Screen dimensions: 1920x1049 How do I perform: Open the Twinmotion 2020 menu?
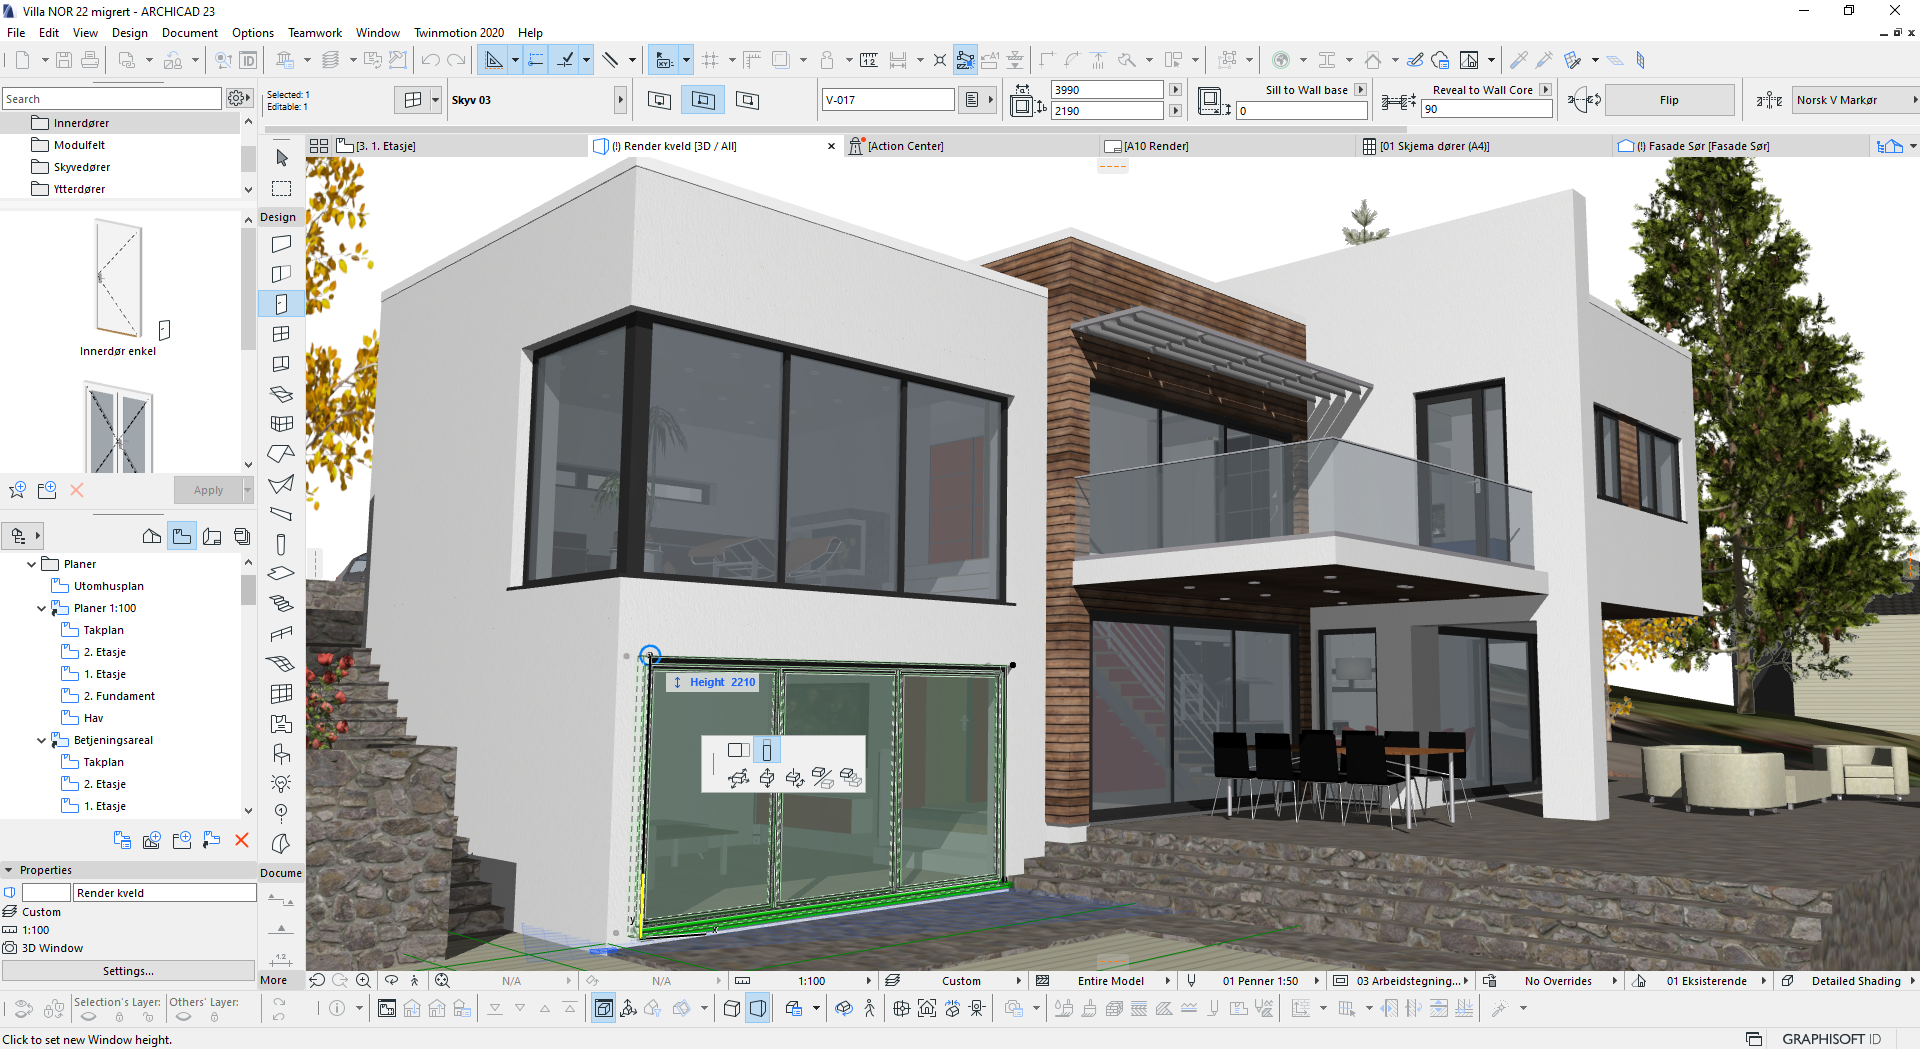click(x=459, y=33)
